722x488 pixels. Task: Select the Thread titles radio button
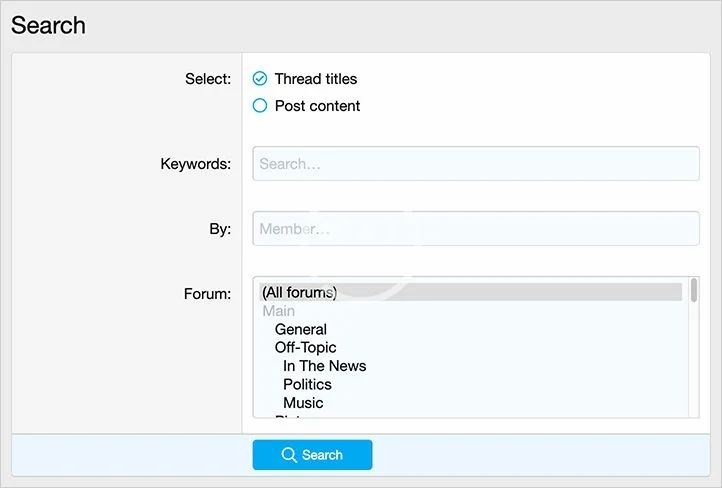click(260, 79)
